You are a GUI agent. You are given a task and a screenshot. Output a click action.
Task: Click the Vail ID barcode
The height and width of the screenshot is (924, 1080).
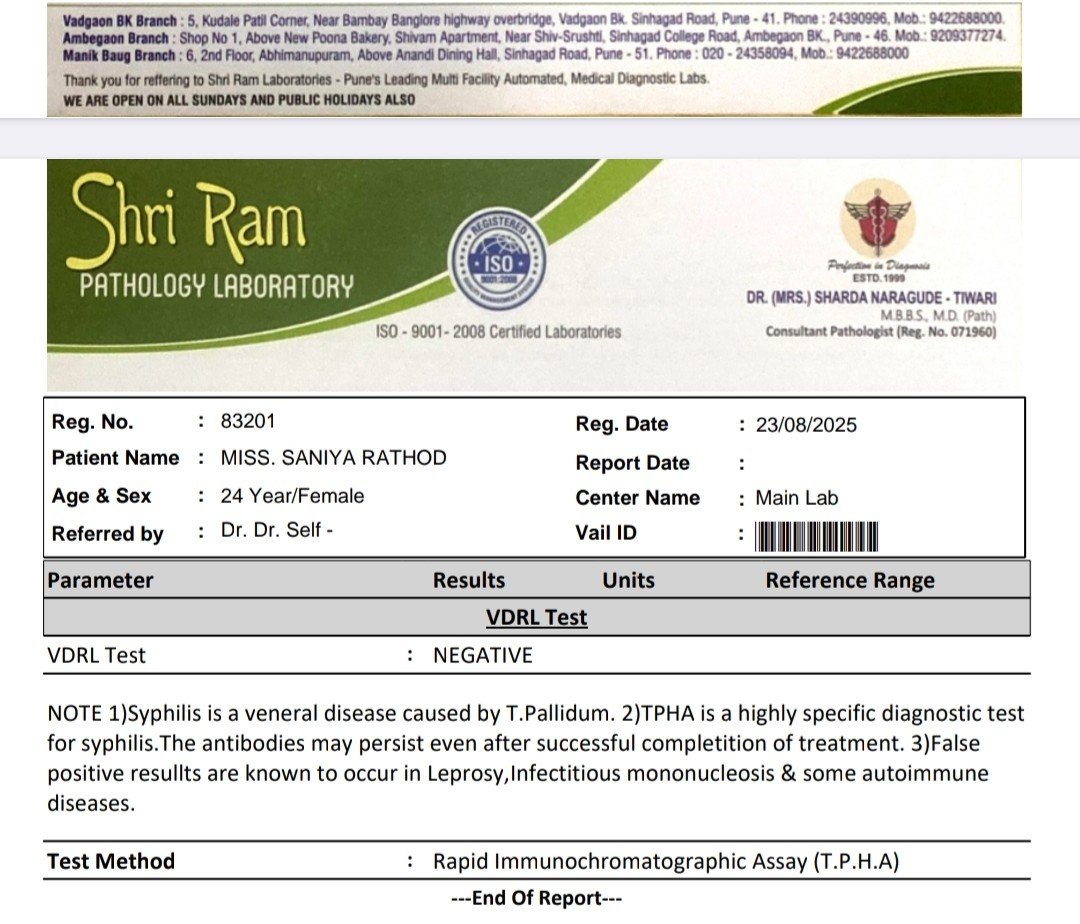click(816, 537)
